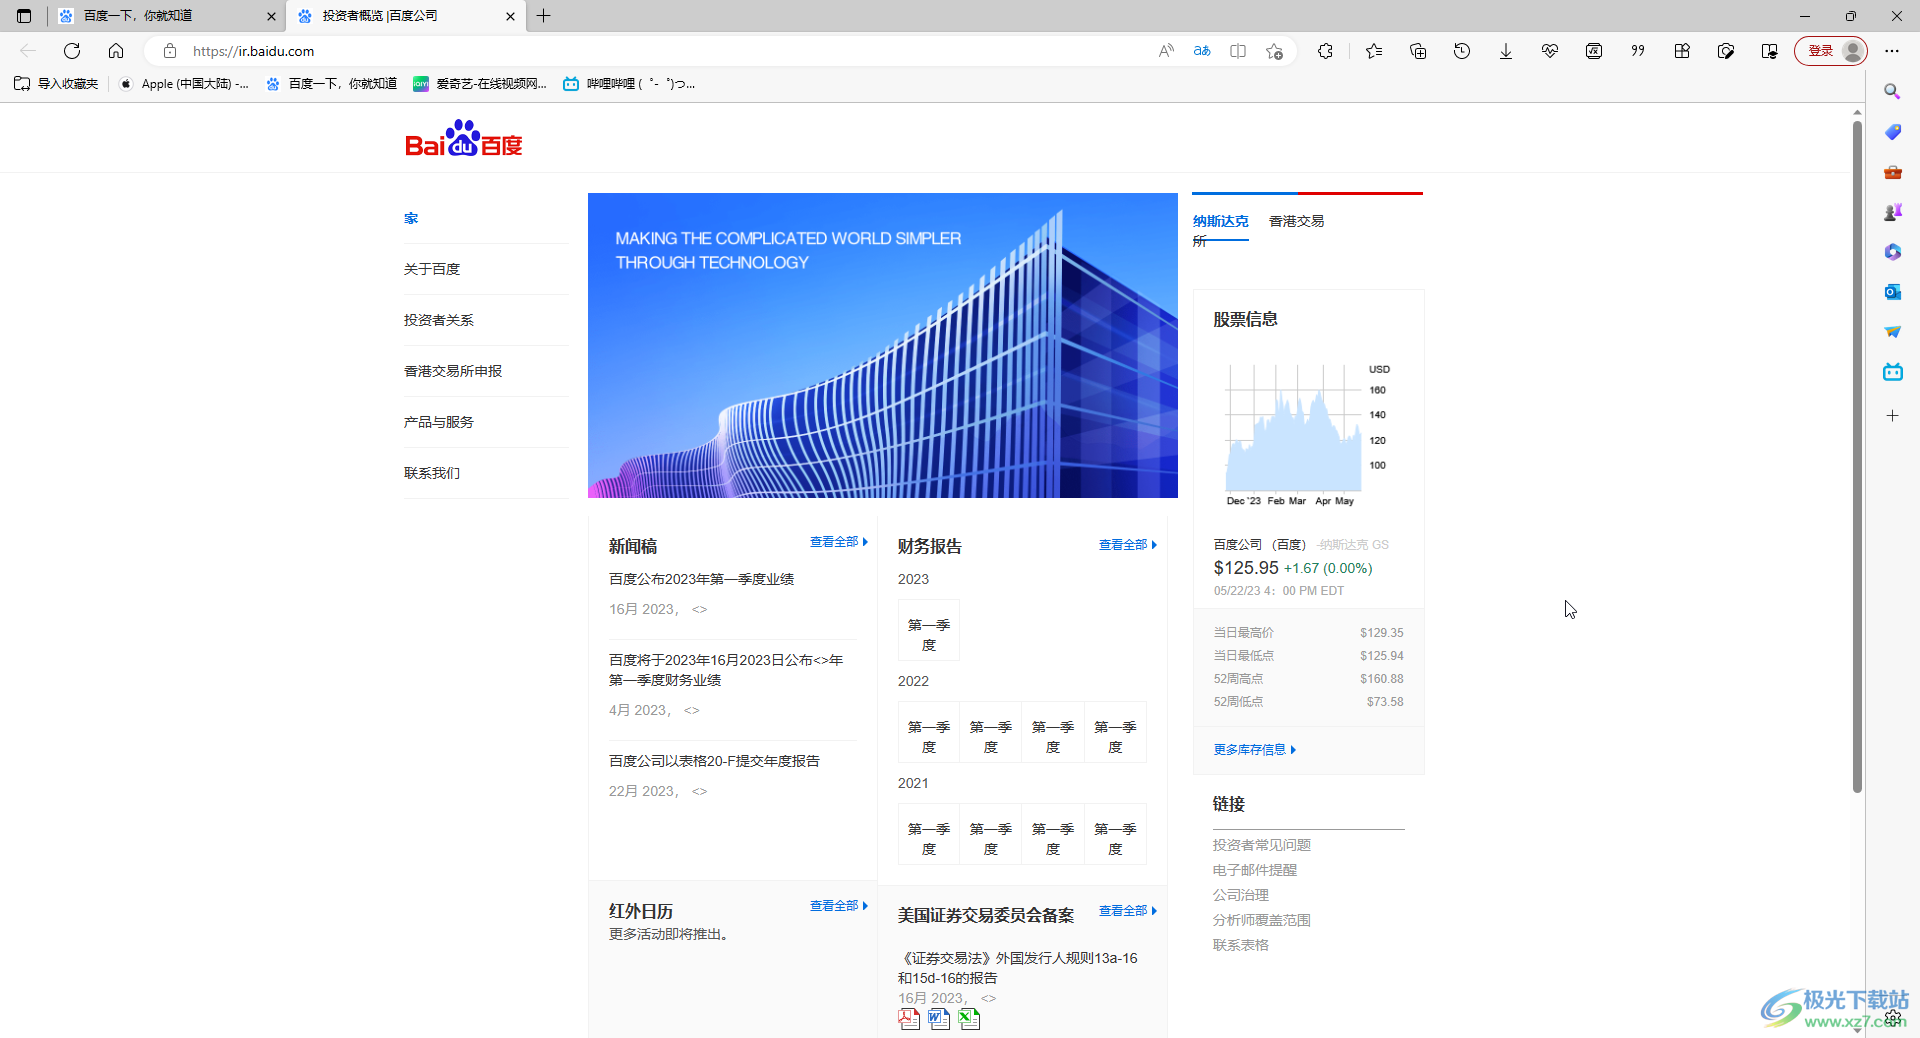Open the Excel file icon for SEC filing
Image resolution: width=1920 pixels, height=1038 pixels.
tap(969, 1018)
